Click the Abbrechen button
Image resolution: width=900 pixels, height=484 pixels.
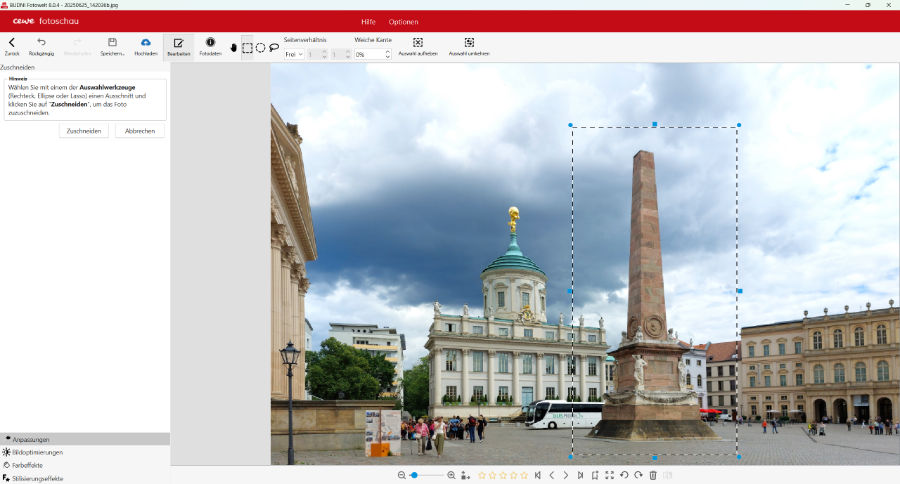[140, 131]
